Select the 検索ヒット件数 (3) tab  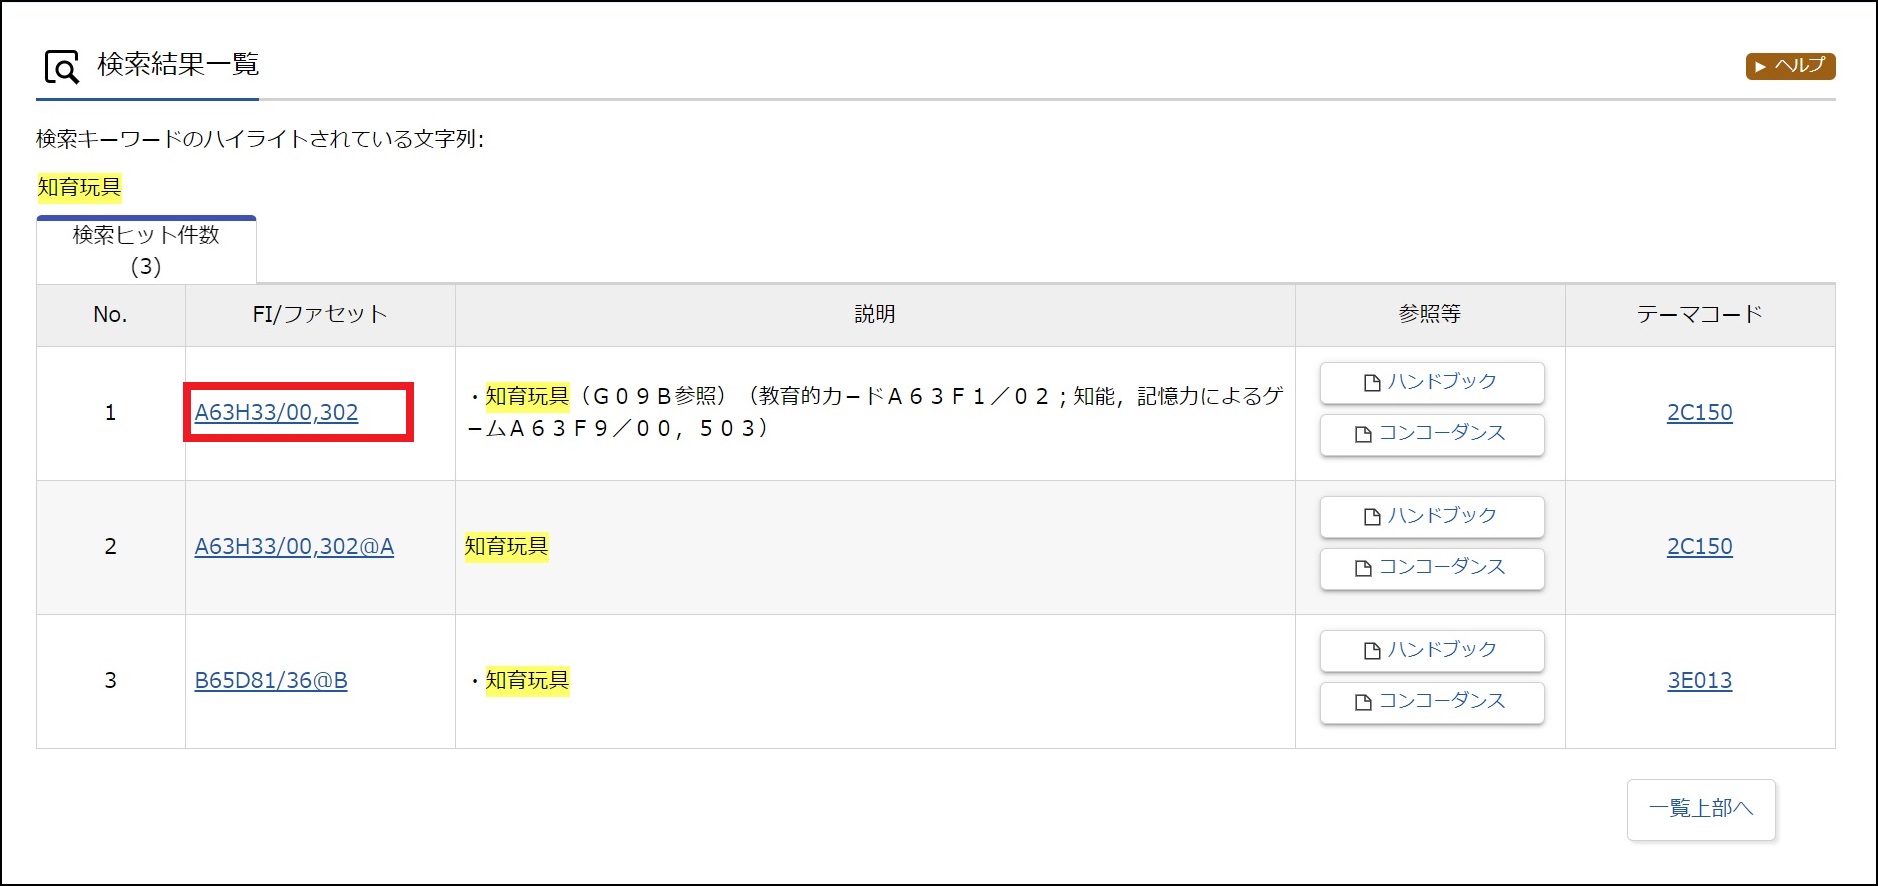146,250
